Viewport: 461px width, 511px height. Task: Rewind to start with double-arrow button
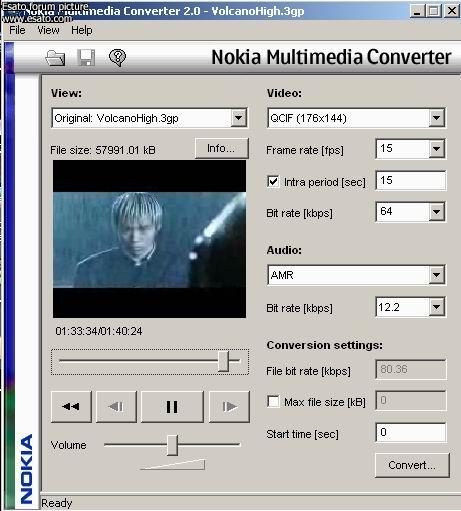(x=71, y=407)
